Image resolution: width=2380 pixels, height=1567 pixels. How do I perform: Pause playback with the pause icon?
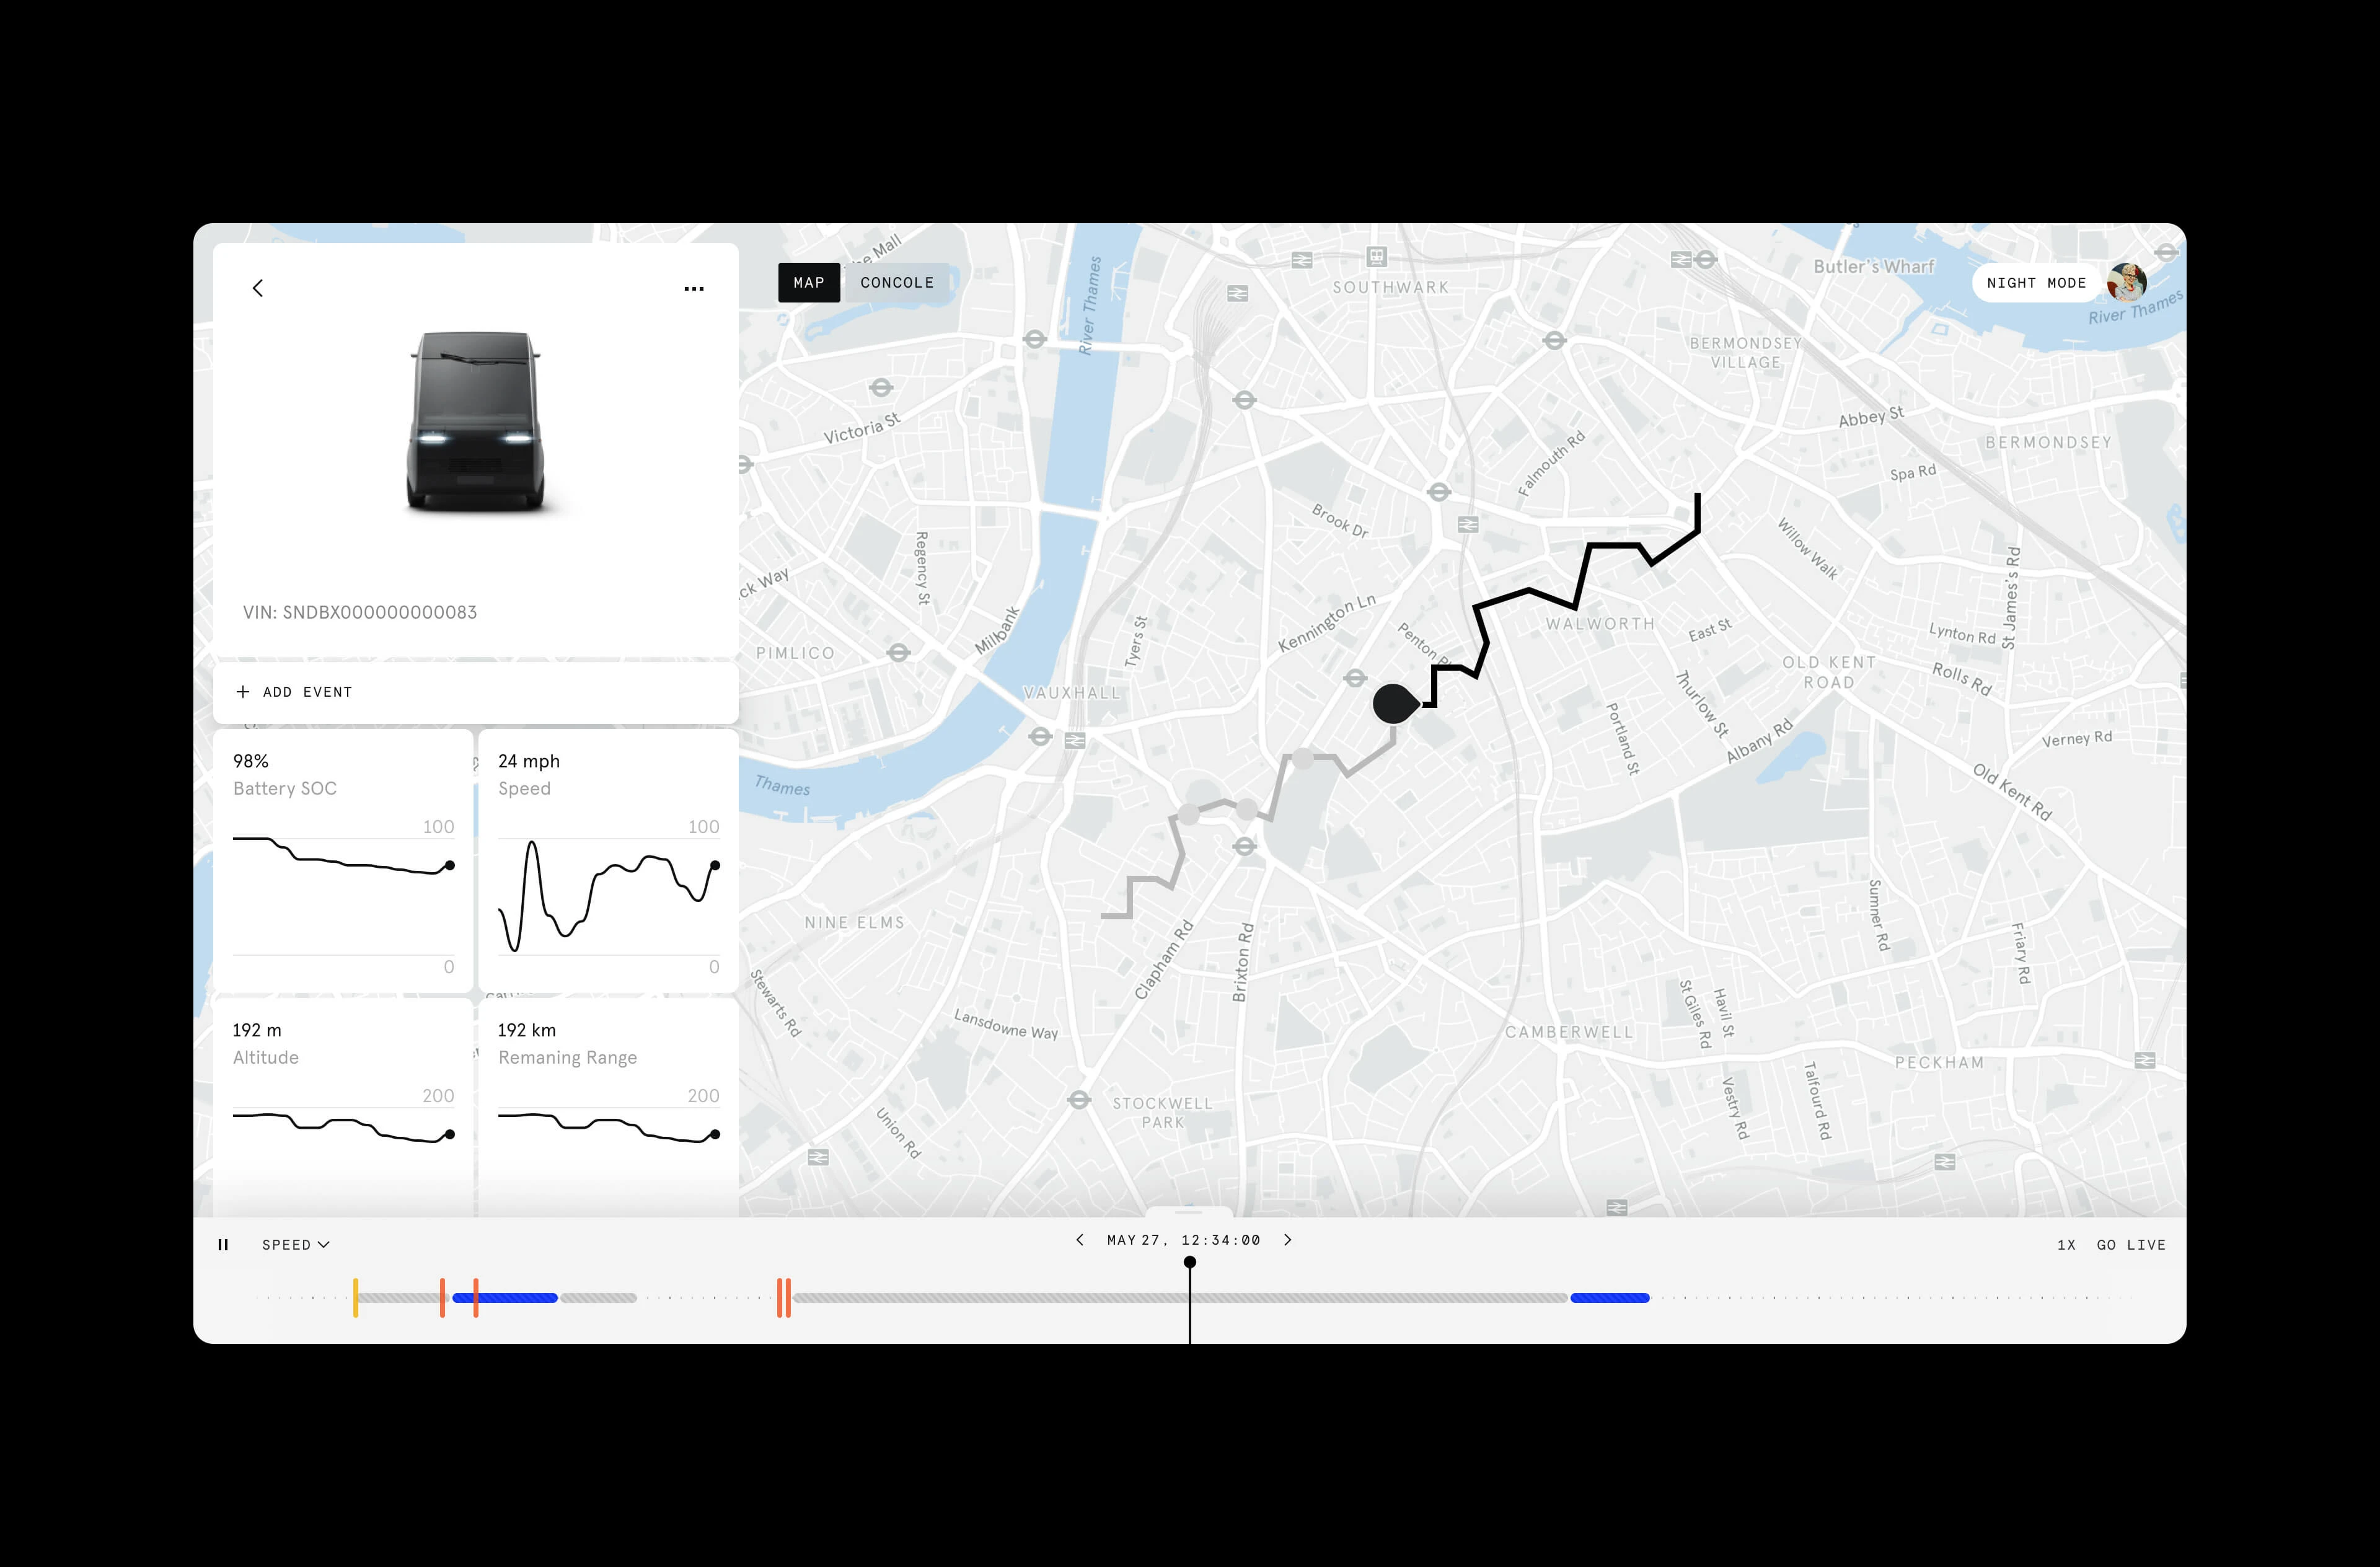[223, 1245]
